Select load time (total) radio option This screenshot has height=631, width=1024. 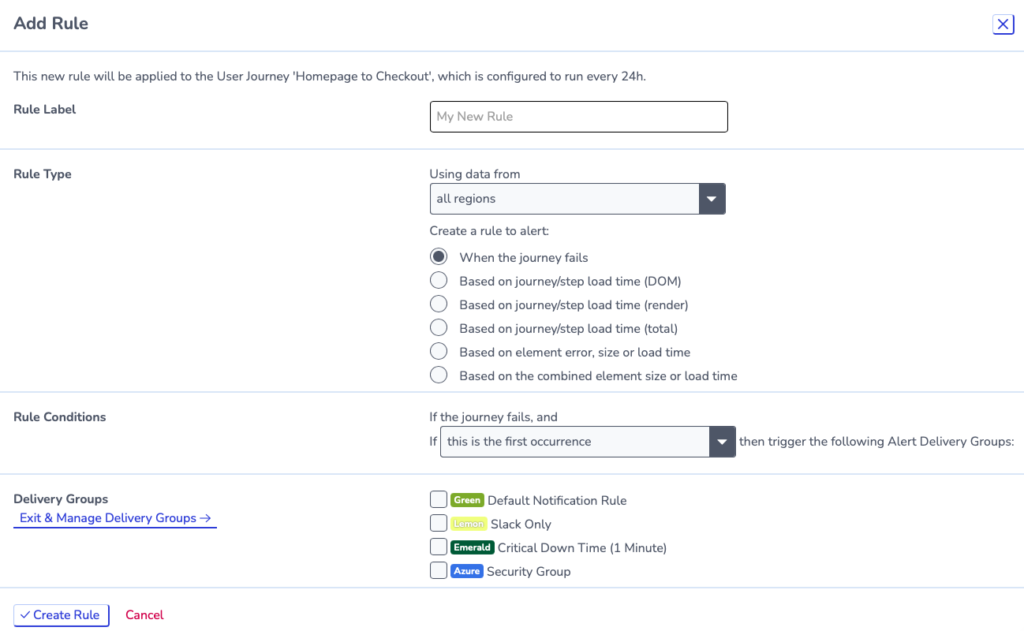tap(439, 327)
